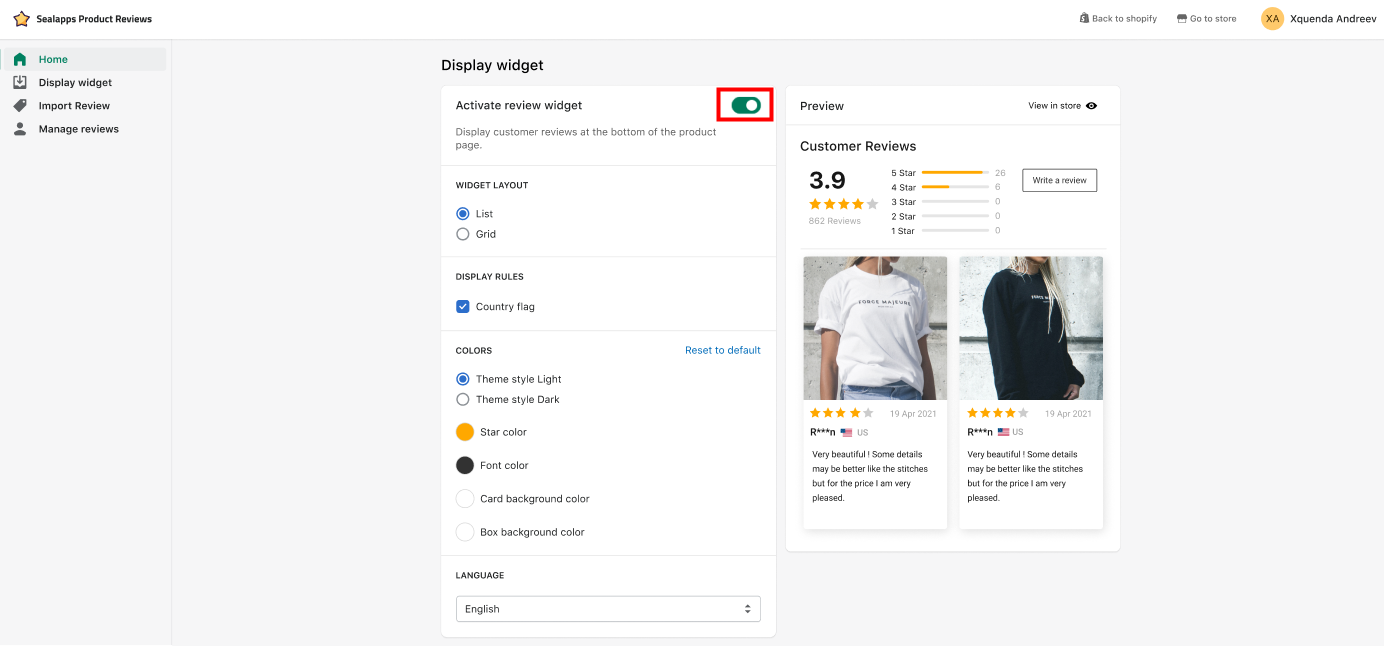Click the Reset to default link
This screenshot has height=646, width=1384.
click(722, 350)
